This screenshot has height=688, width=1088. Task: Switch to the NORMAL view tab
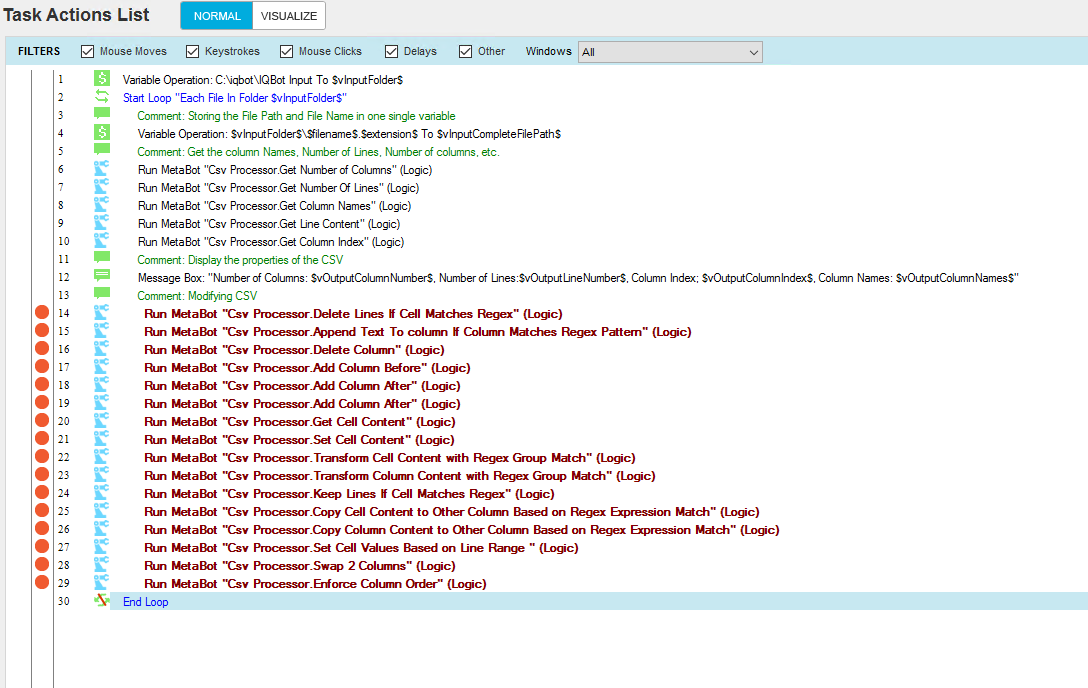217,16
